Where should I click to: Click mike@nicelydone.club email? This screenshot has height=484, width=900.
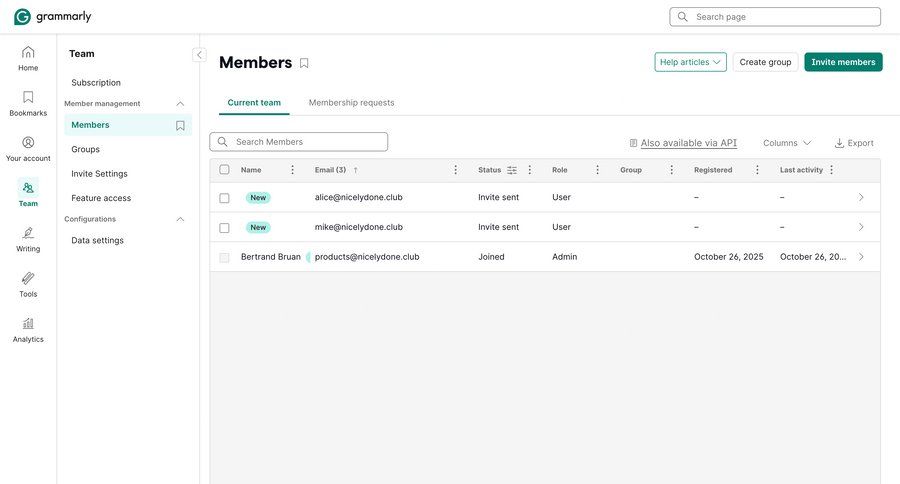point(359,227)
